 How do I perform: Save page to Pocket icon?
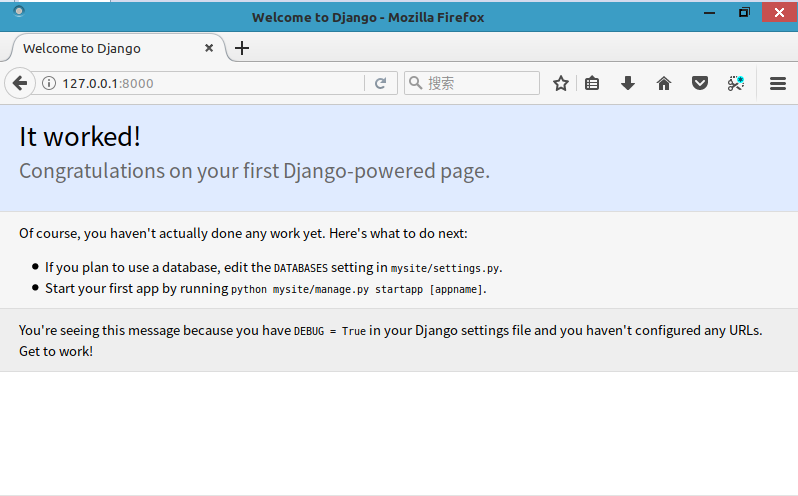coord(700,83)
